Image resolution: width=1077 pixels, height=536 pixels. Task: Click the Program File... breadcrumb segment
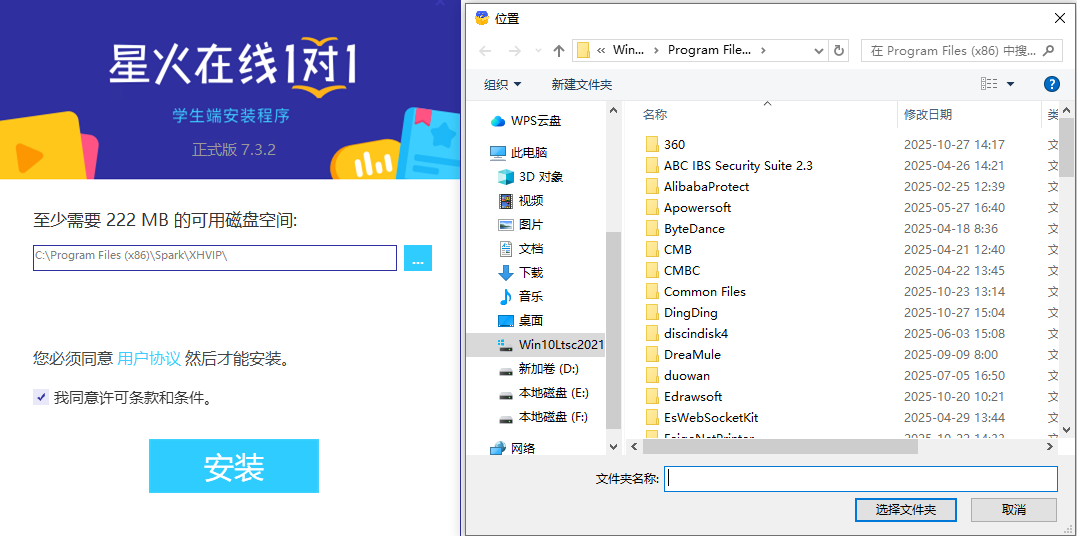pyautogui.click(x=710, y=50)
